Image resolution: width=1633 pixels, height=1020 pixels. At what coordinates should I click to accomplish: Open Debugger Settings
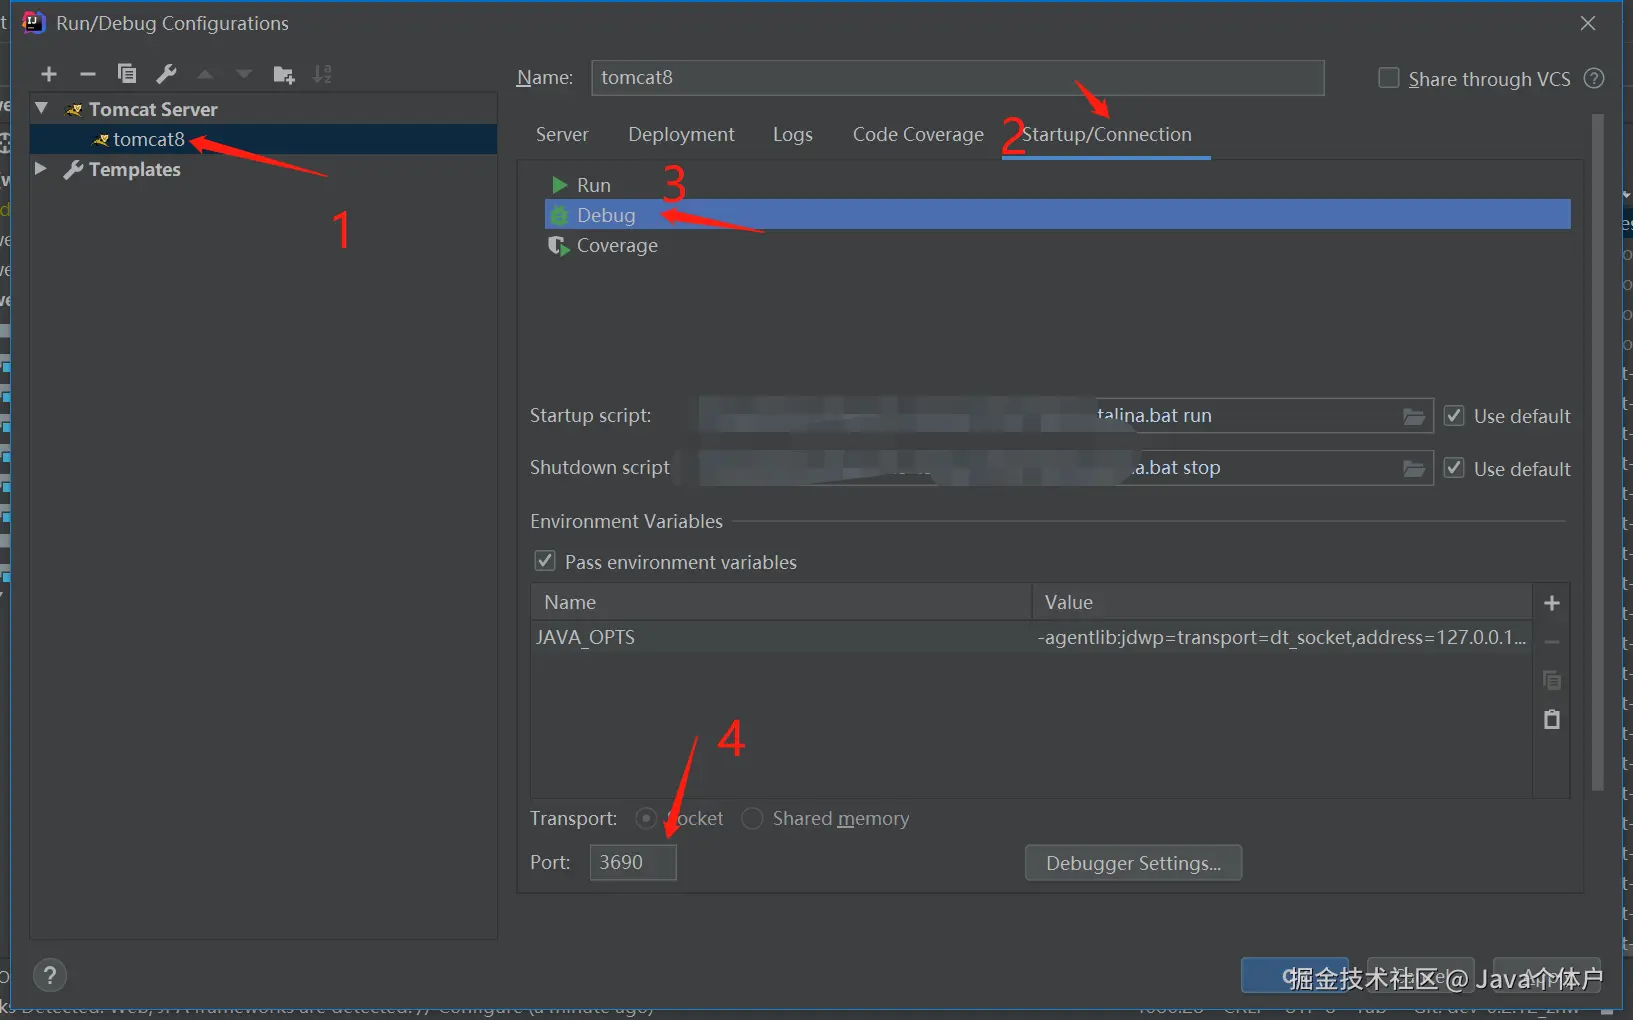click(1133, 863)
